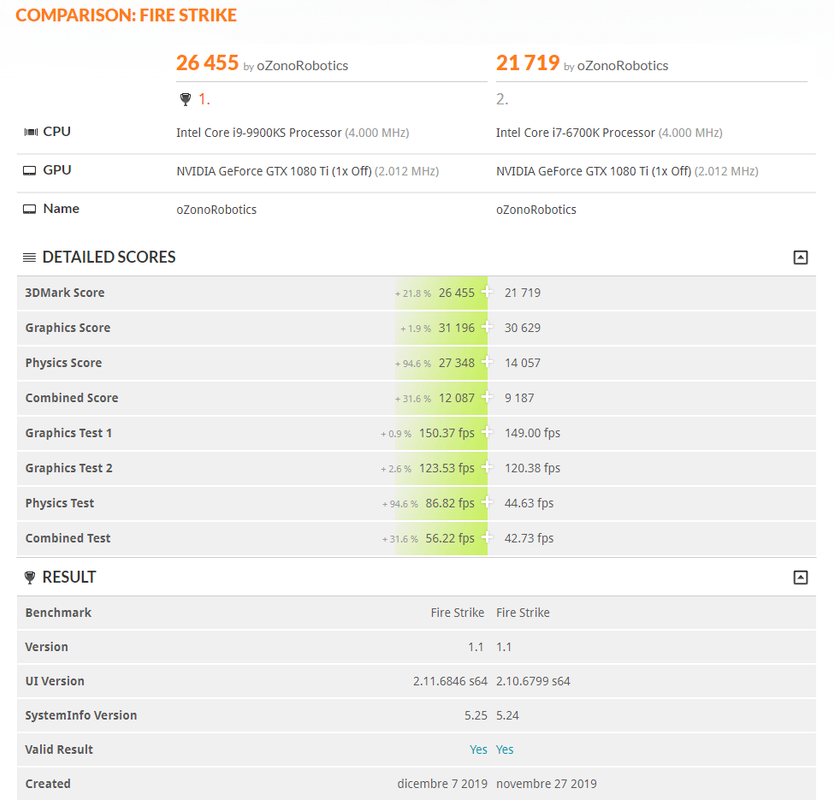Click SystemInfo version 5.25

click(476, 715)
